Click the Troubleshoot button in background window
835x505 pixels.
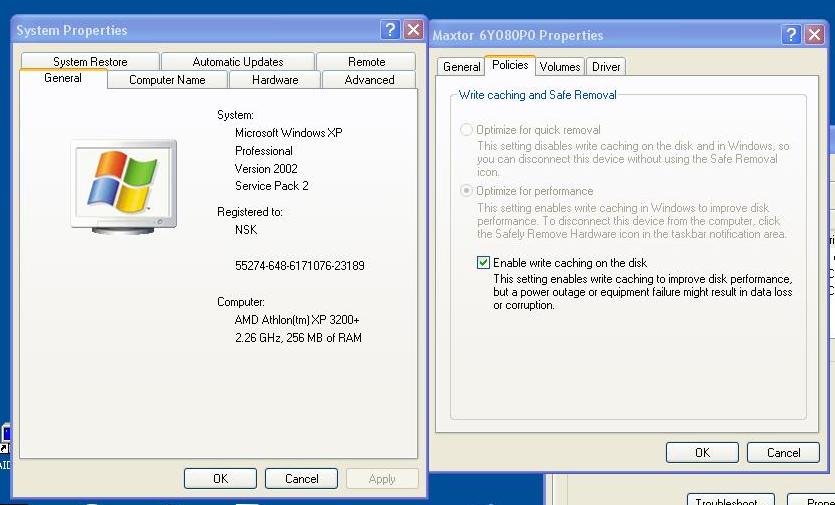[x=727, y=501]
